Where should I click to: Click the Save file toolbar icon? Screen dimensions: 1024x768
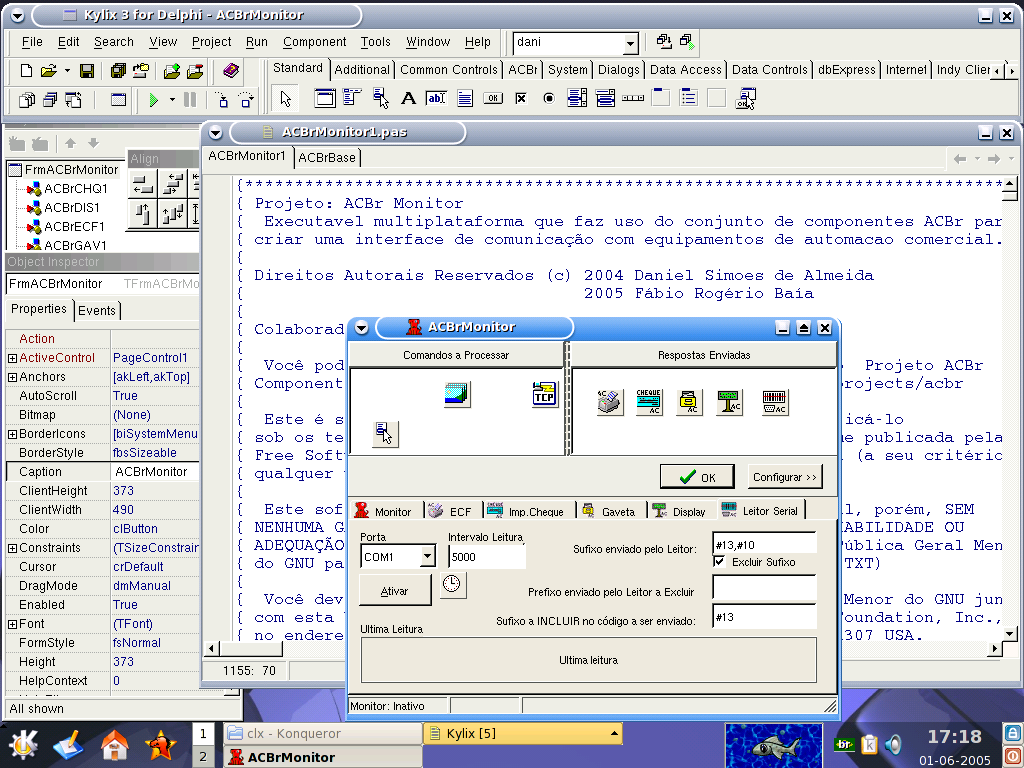click(87, 71)
